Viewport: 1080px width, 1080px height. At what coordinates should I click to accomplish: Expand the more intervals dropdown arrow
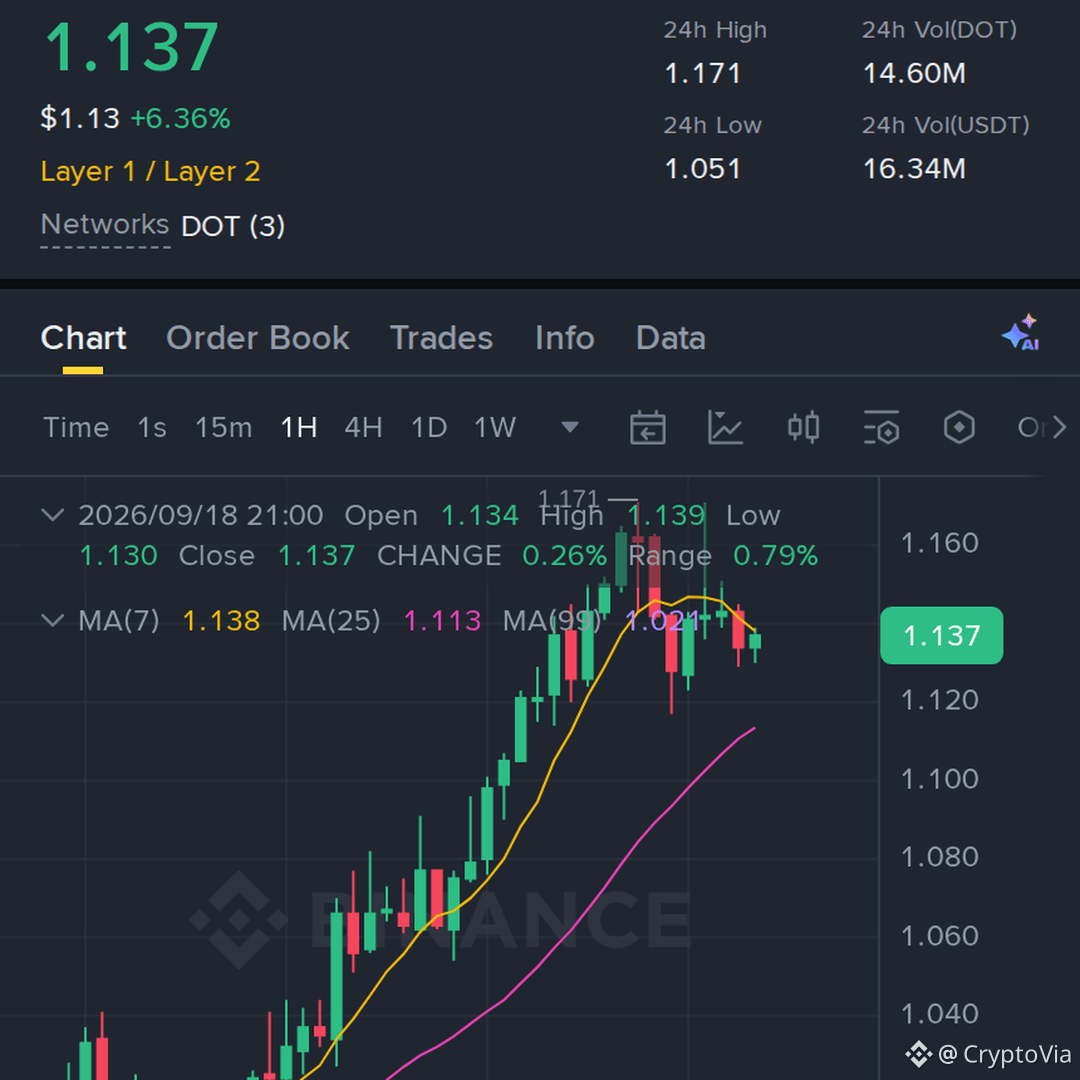pos(570,428)
